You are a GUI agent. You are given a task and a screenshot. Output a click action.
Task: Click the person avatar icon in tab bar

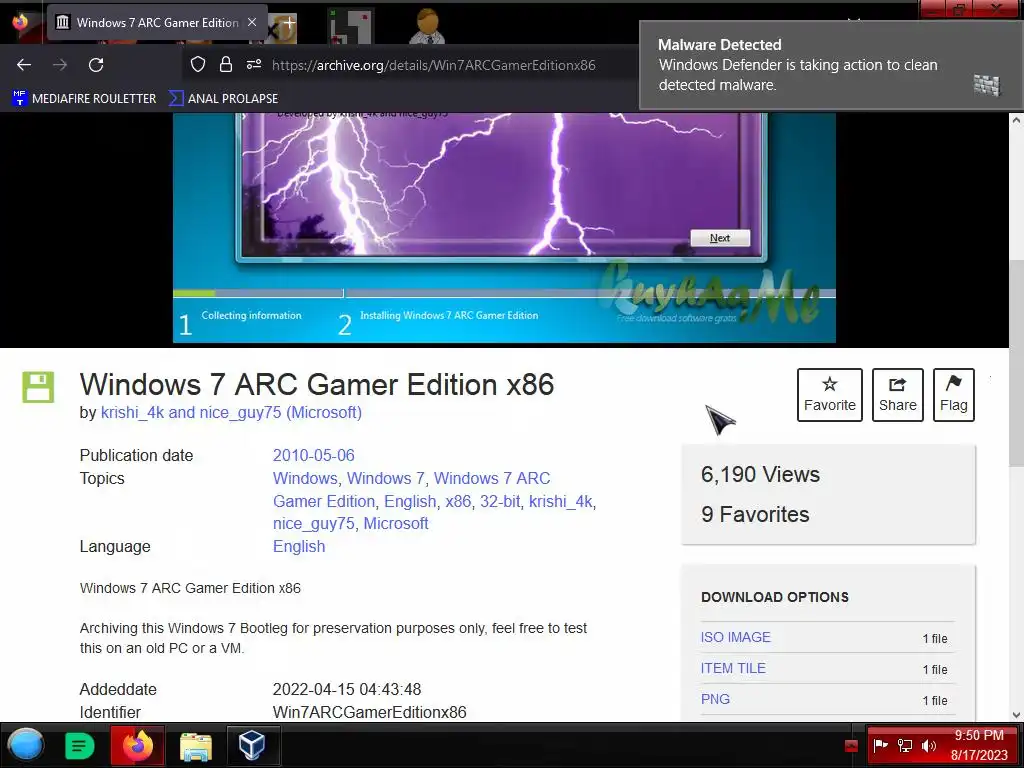[427, 25]
